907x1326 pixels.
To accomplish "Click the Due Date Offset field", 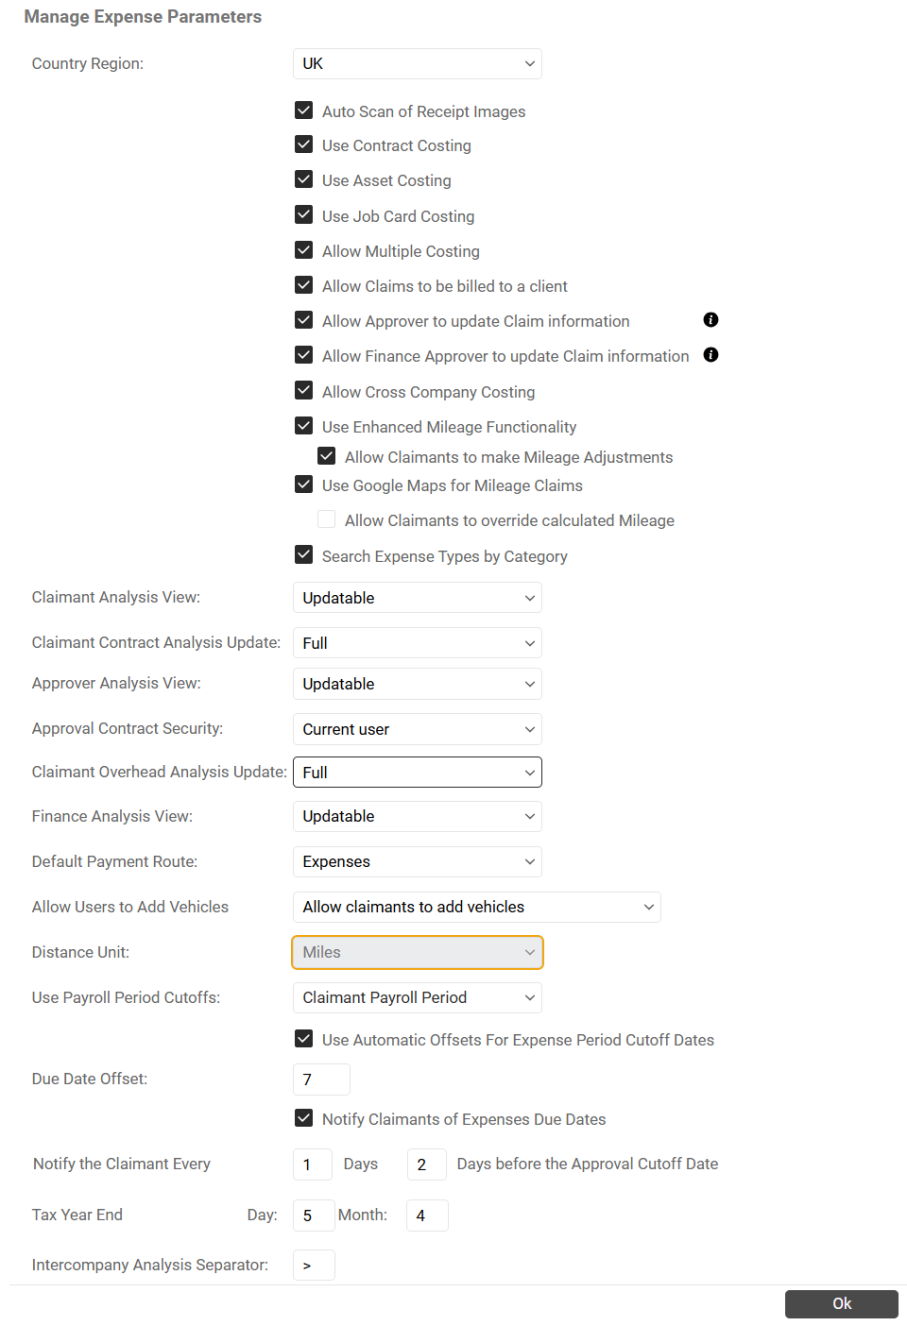I will [x=321, y=1079].
